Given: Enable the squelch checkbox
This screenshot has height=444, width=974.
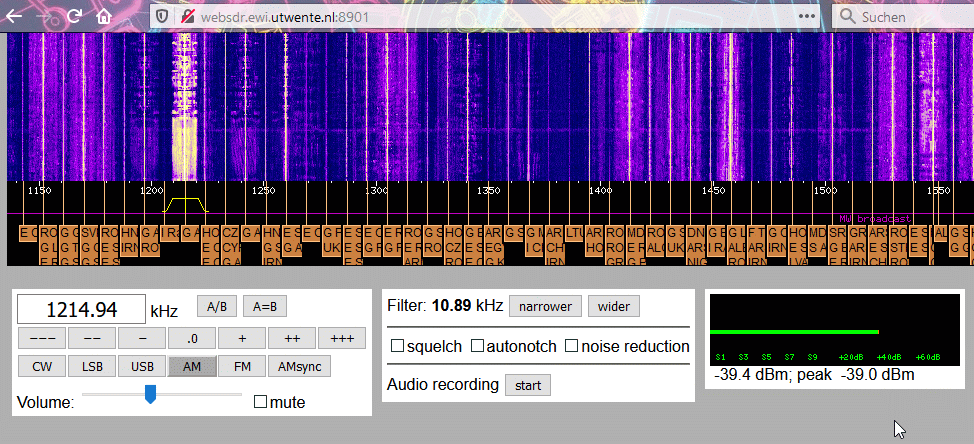Looking at the screenshot, I should [397, 346].
